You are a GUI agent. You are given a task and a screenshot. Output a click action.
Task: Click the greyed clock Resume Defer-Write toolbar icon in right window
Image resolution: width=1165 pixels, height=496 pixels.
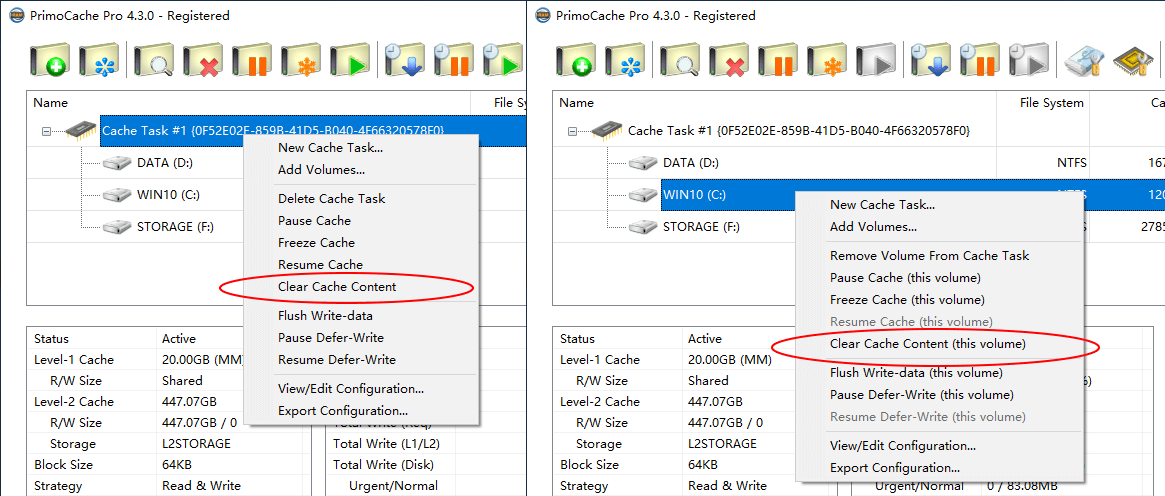click(x=1028, y=60)
